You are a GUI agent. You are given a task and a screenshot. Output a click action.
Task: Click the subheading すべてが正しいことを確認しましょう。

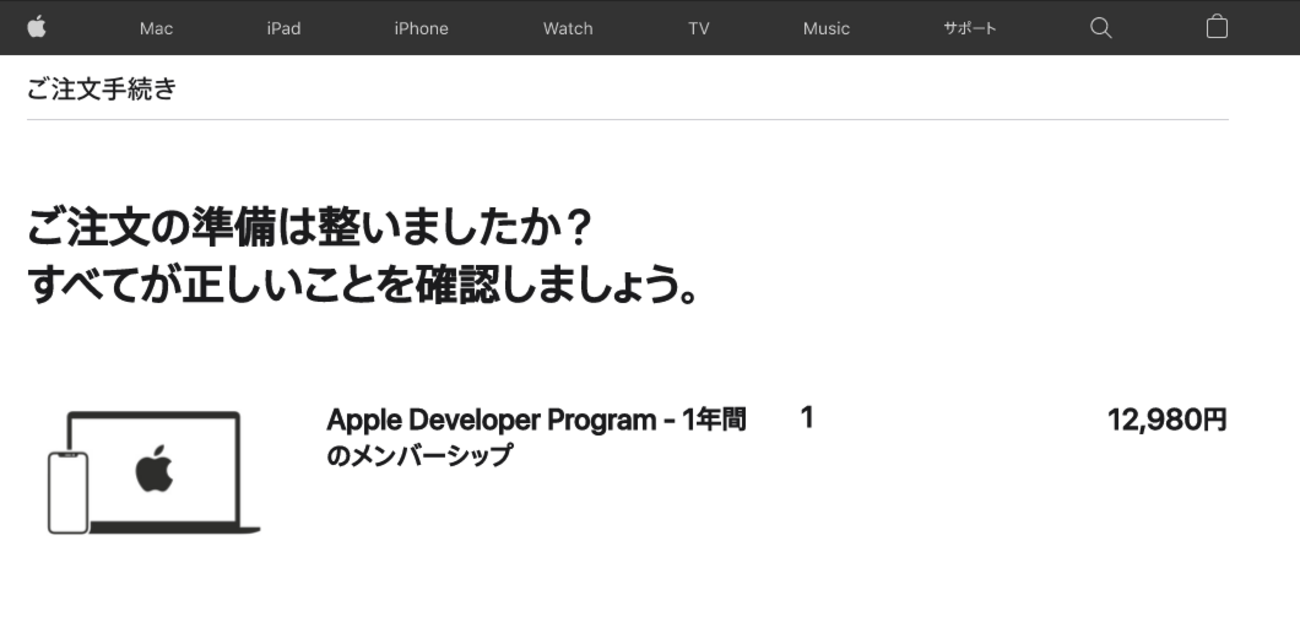(x=362, y=285)
